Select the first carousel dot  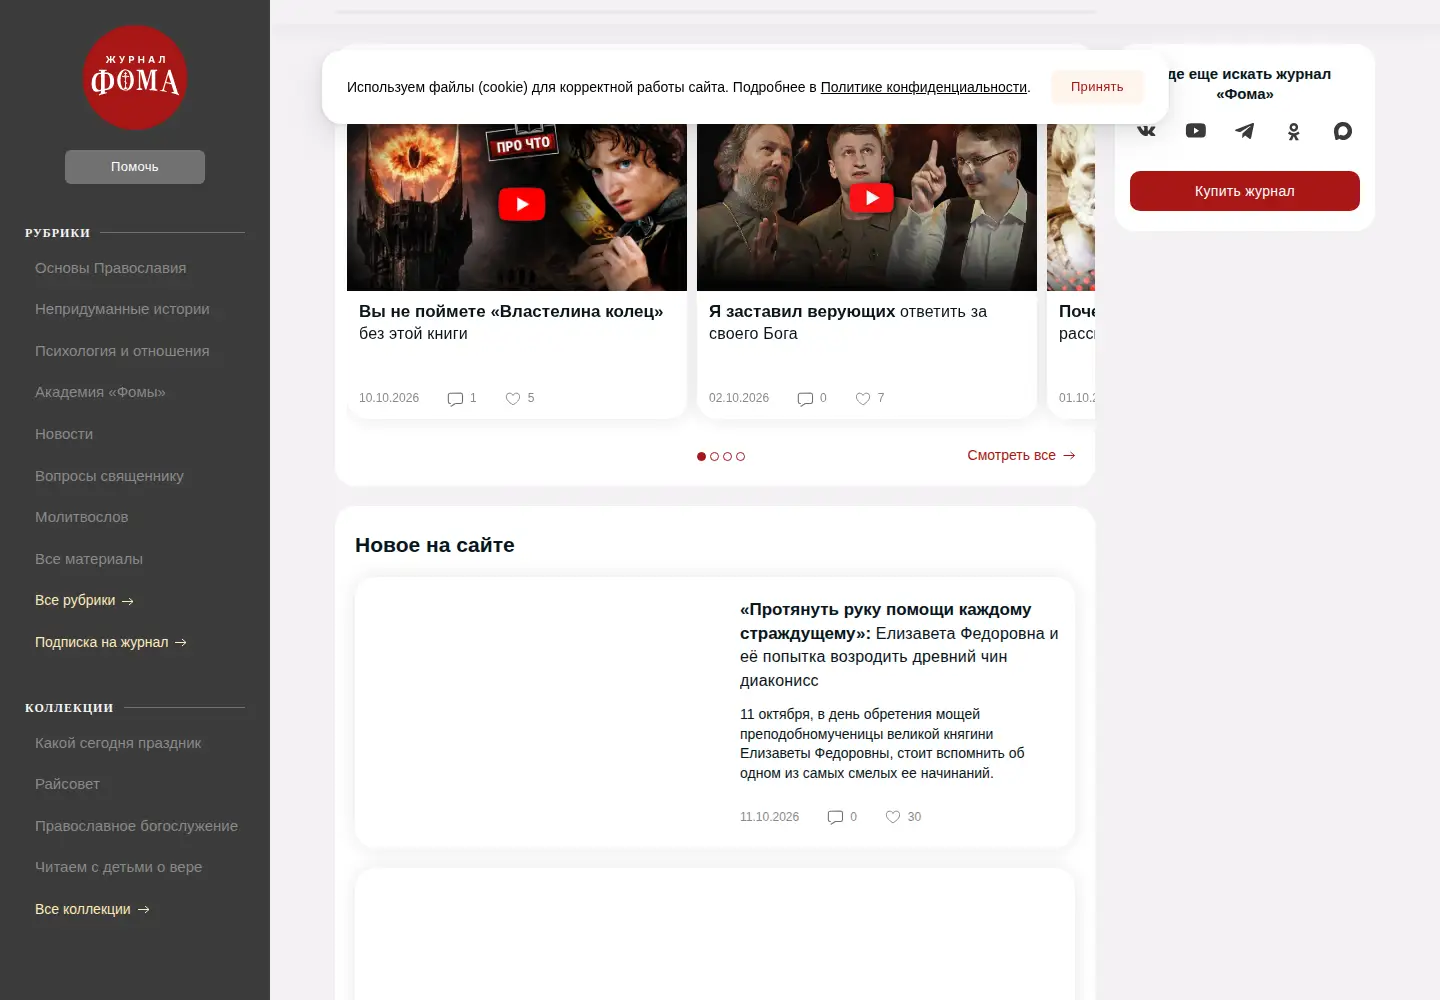(702, 456)
